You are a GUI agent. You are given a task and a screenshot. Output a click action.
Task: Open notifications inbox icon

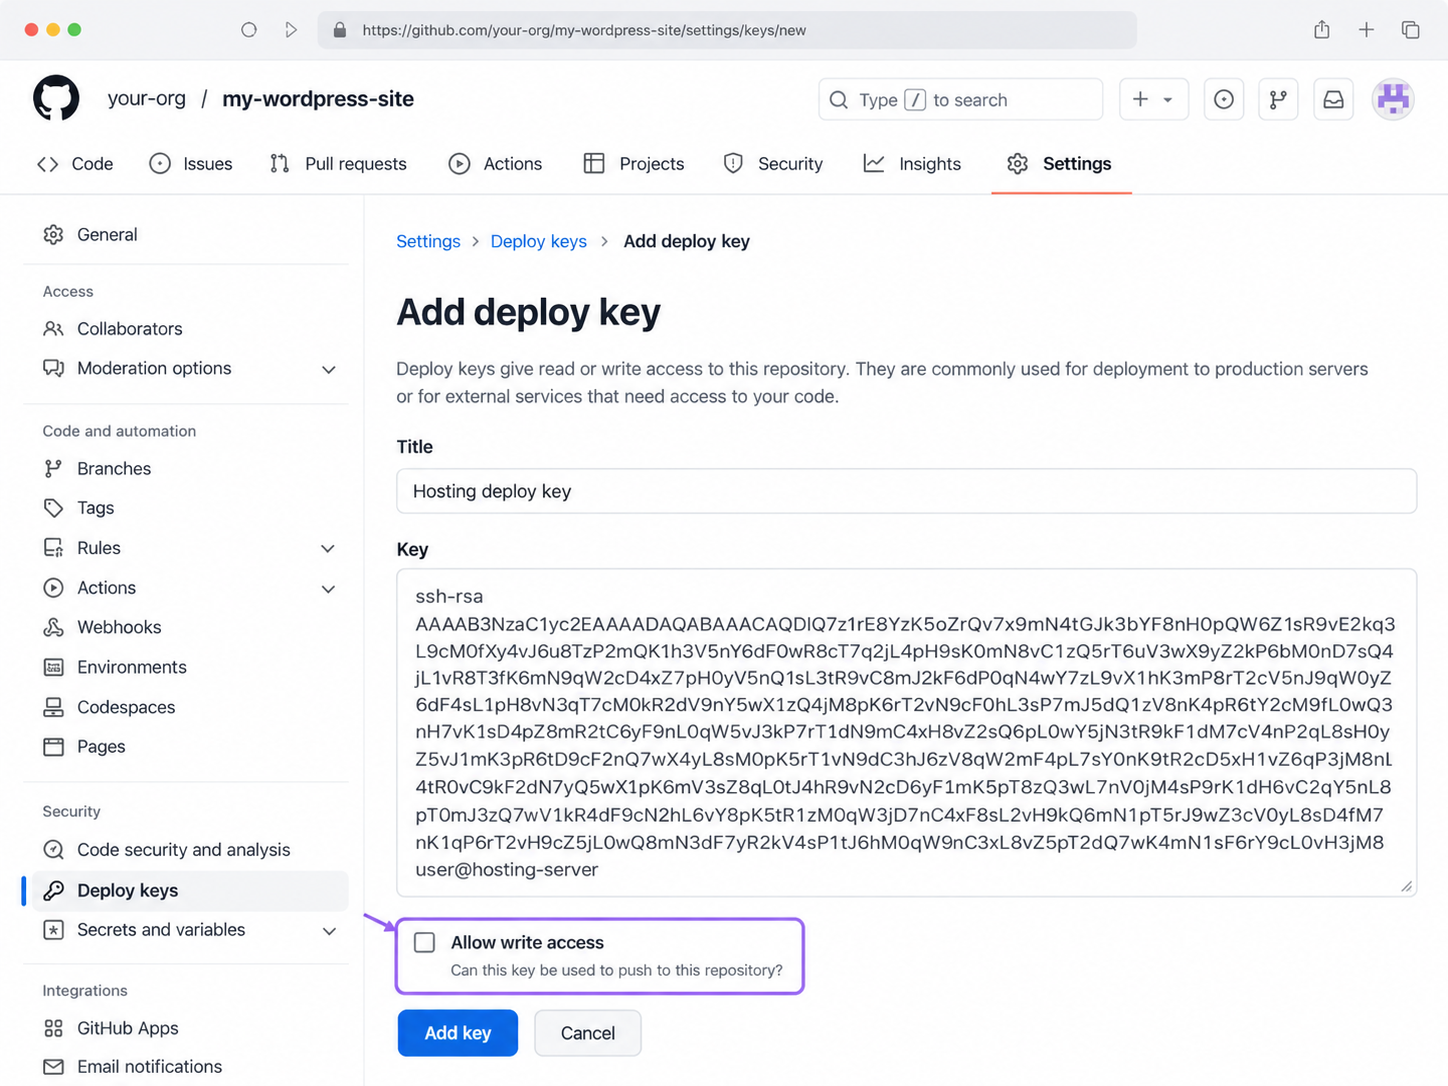click(1333, 99)
